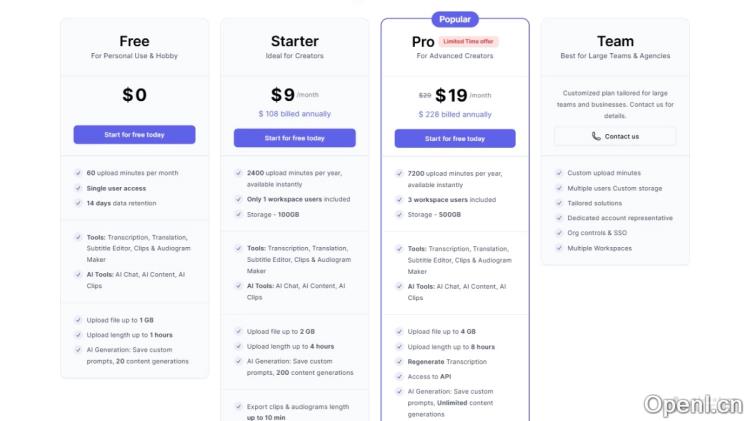Click checkmark next to 3 workspace users
This screenshot has height=421, width=750.
[x=399, y=199]
